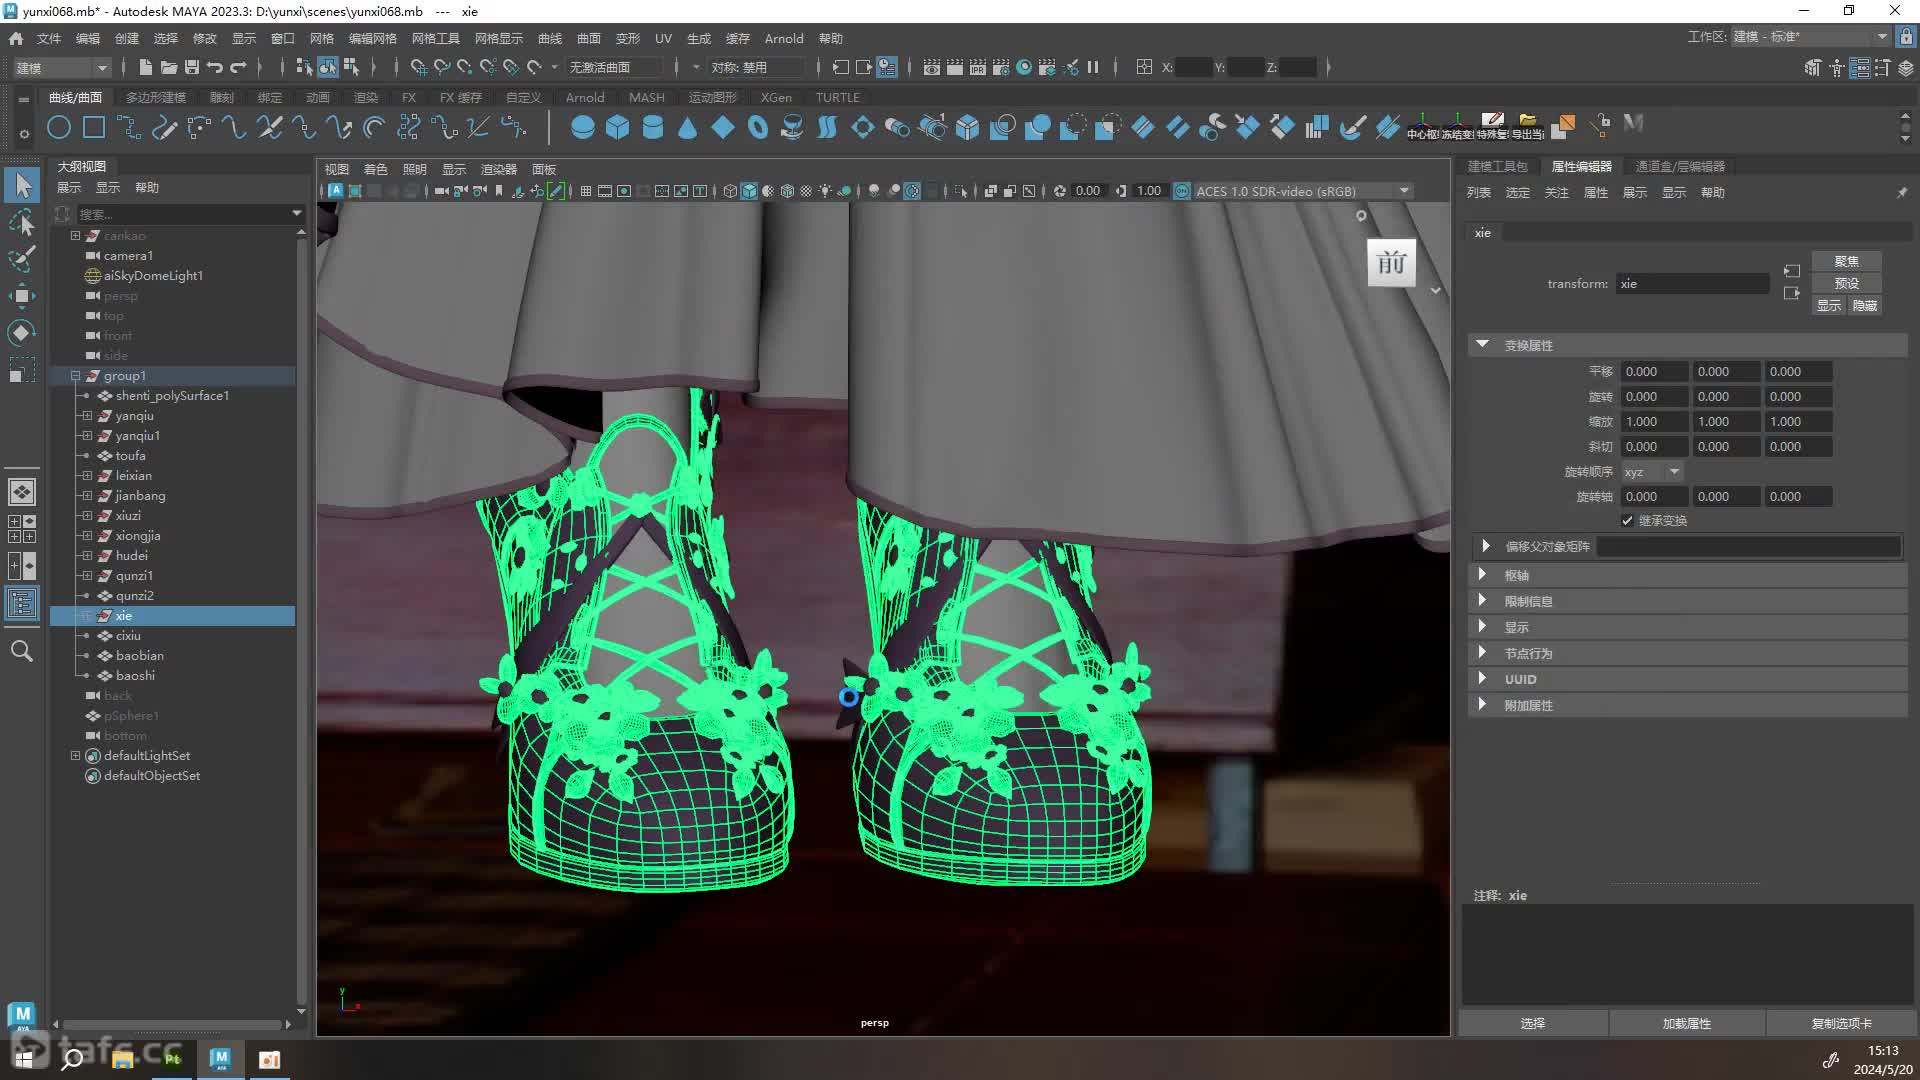Open the search magnifier in left sidebar
1920x1080 pixels.
pyautogui.click(x=22, y=651)
